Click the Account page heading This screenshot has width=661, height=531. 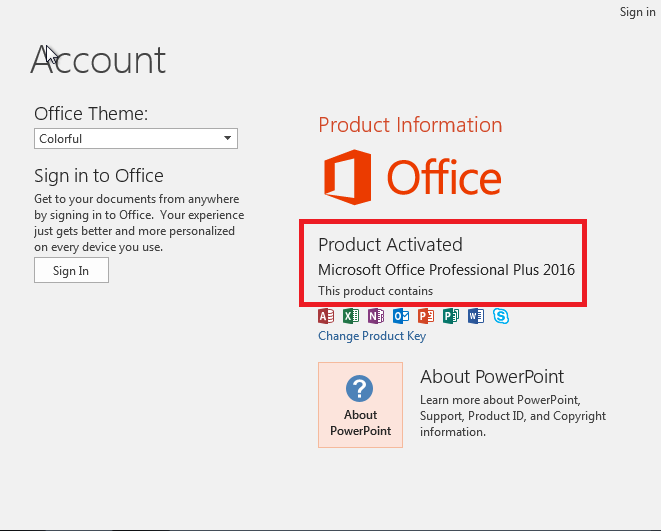(98, 61)
